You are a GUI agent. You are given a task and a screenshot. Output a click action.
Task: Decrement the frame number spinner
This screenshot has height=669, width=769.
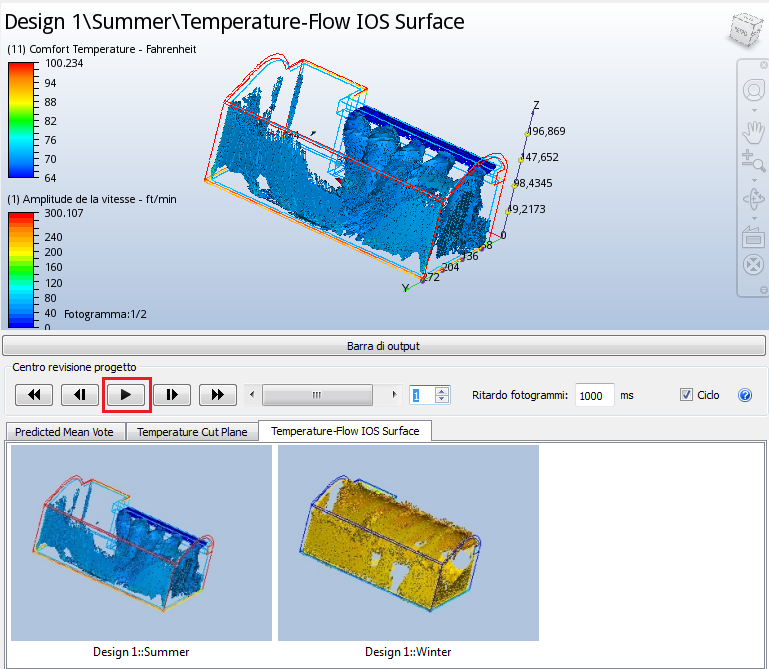(442, 399)
